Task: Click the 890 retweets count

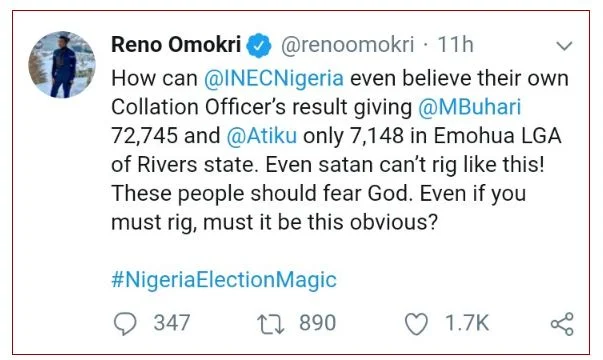Action: 318,323
